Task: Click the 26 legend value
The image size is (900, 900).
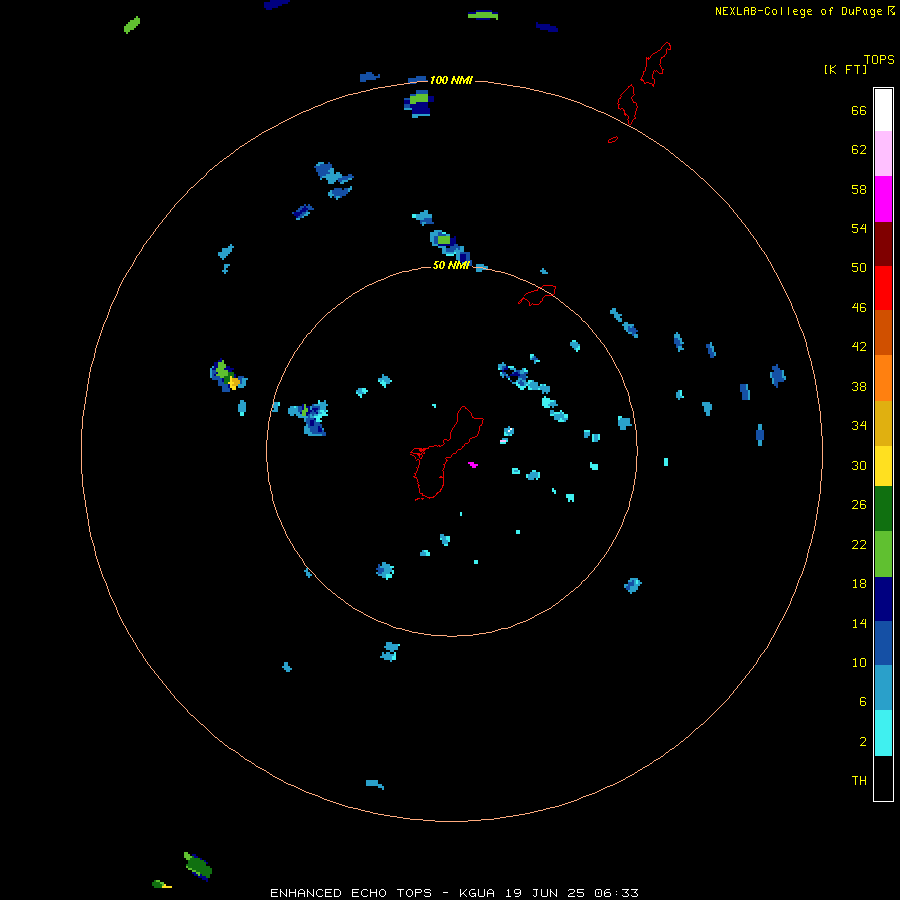Action: (x=859, y=505)
